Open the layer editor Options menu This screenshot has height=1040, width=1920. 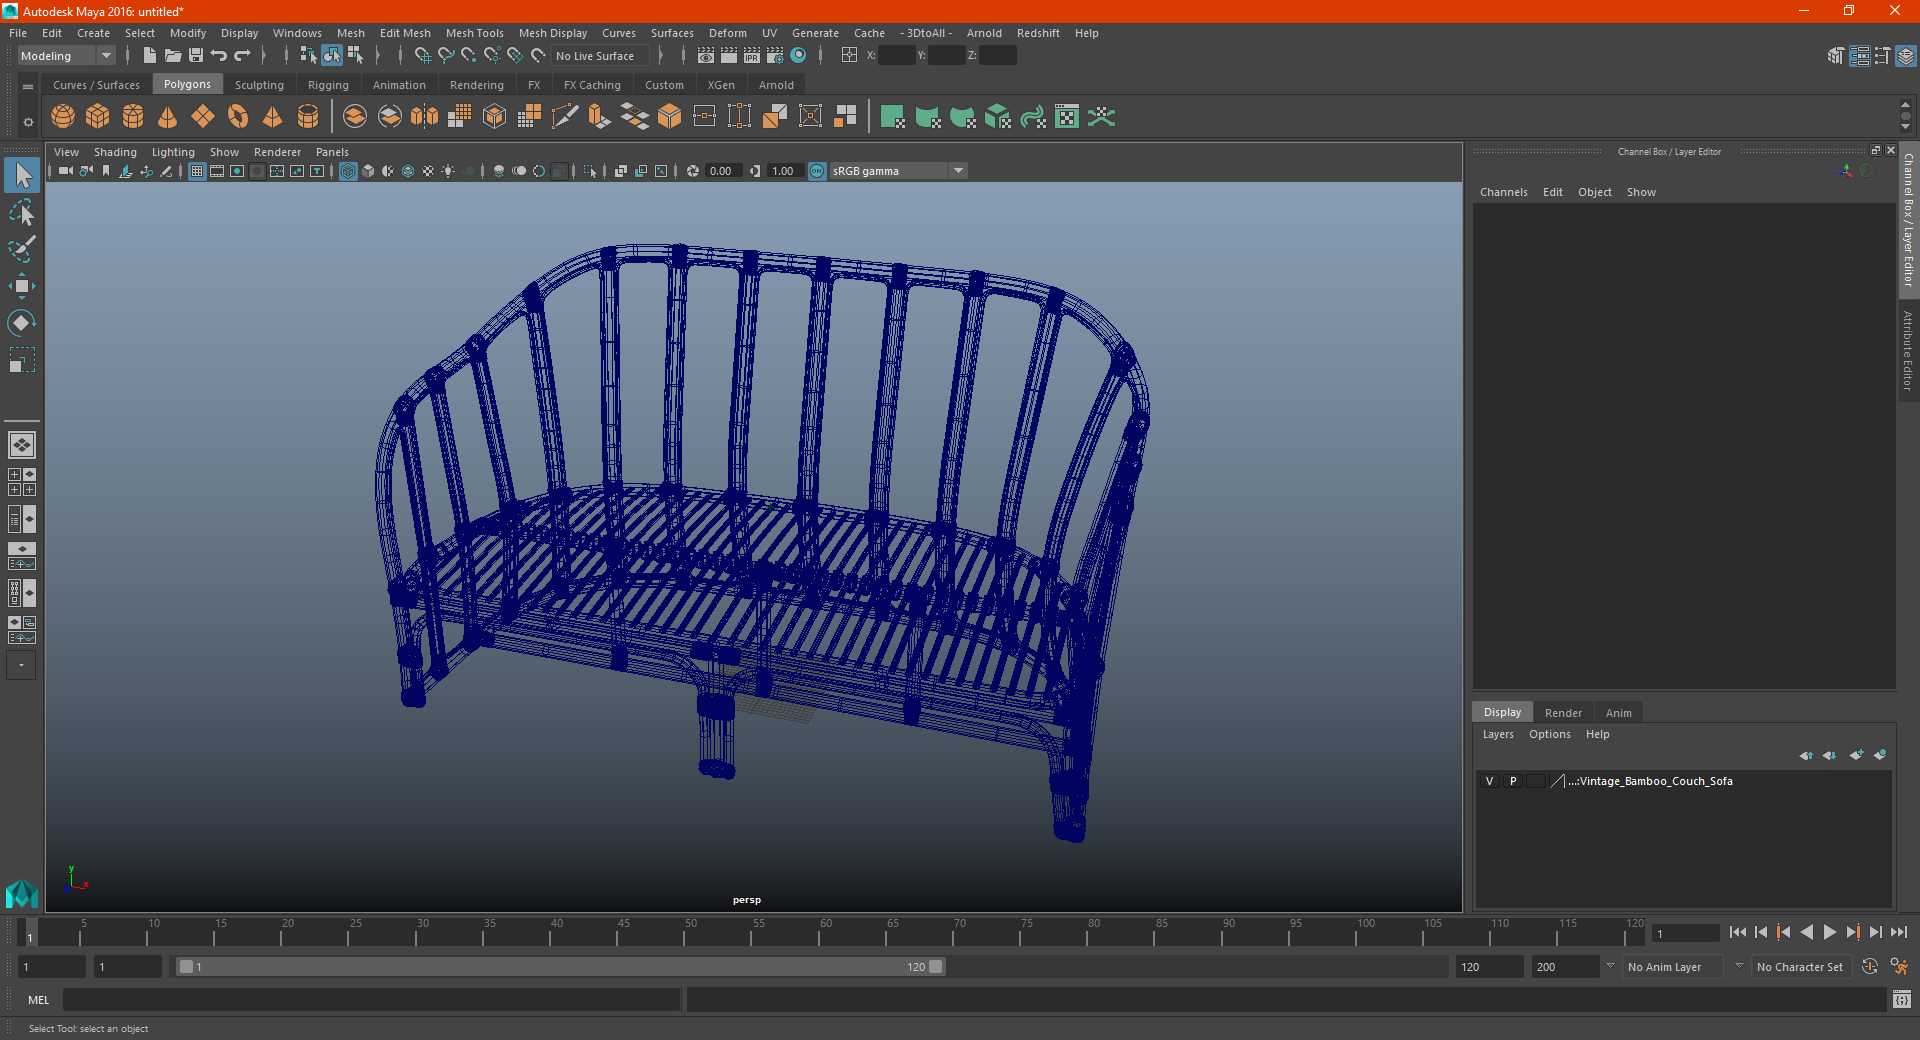pos(1549,734)
